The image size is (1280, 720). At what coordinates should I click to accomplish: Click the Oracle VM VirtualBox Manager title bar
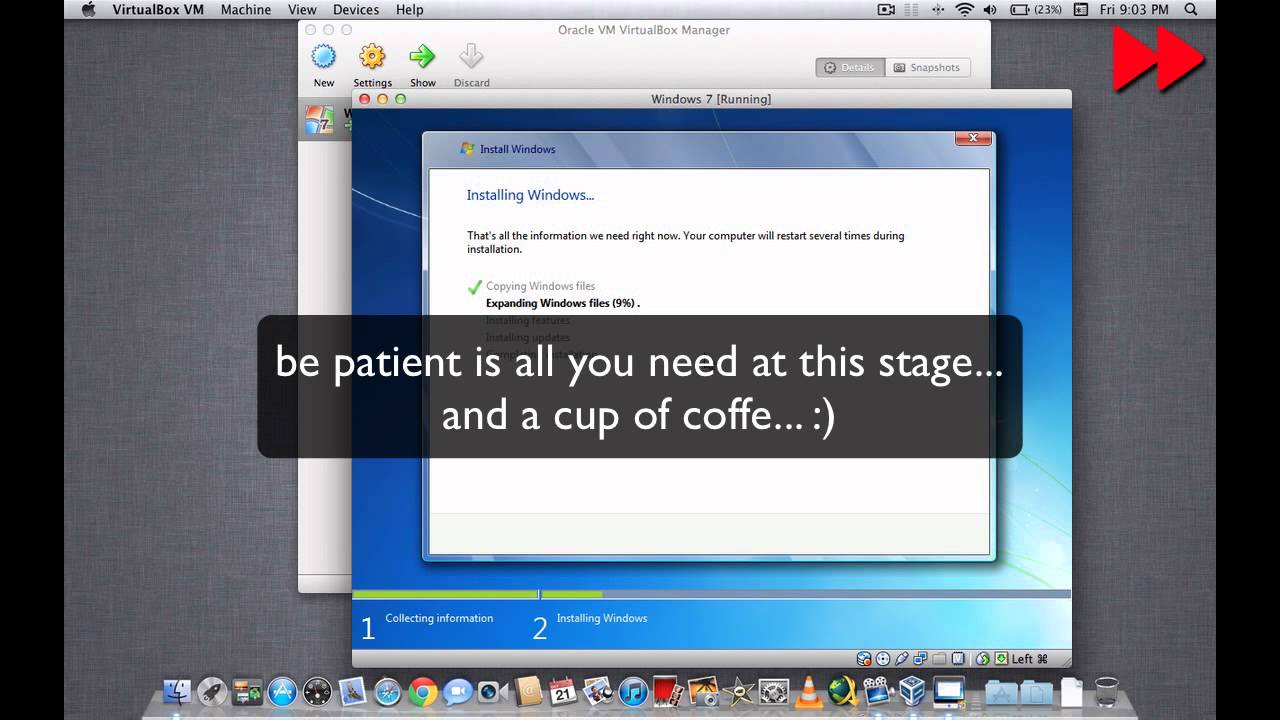click(x=644, y=30)
